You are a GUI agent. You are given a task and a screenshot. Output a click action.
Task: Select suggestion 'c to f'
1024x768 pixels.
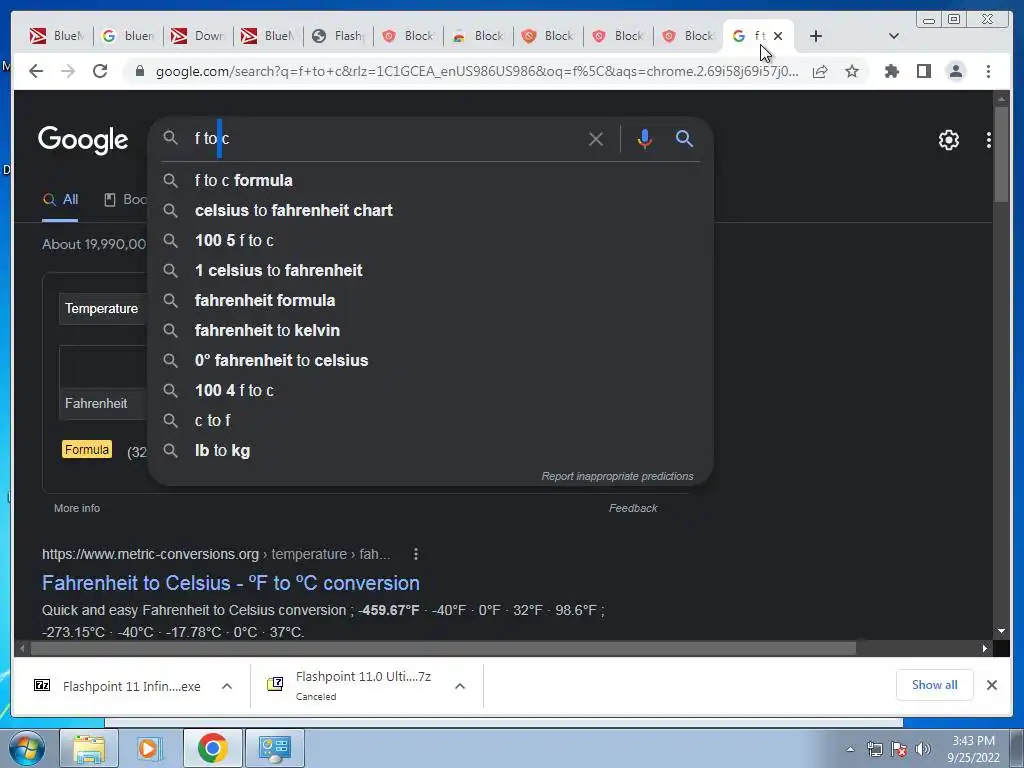point(431,421)
